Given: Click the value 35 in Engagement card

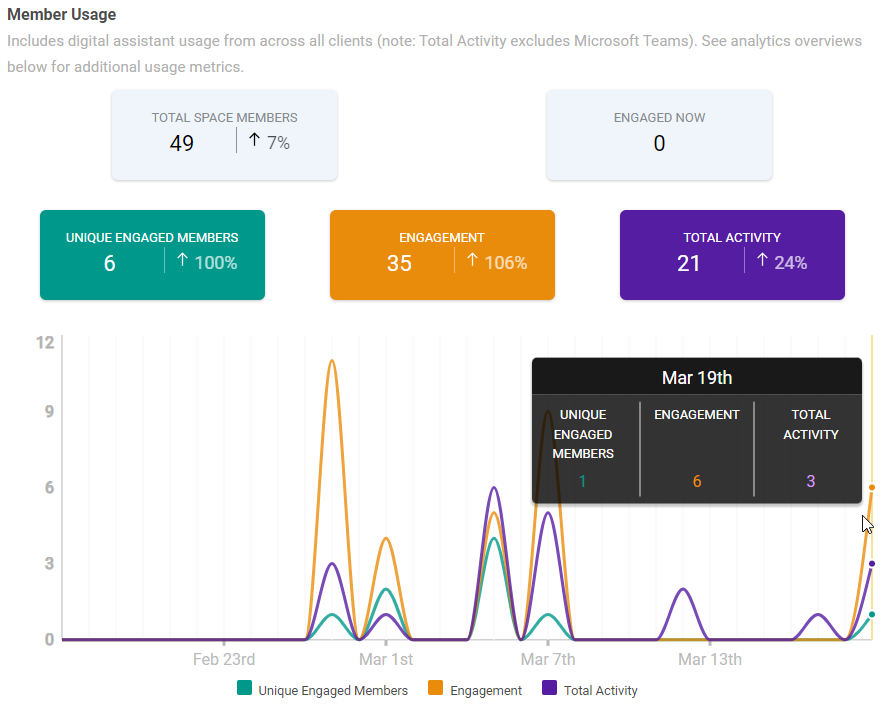Looking at the screenshot, I should coord(399,263).
